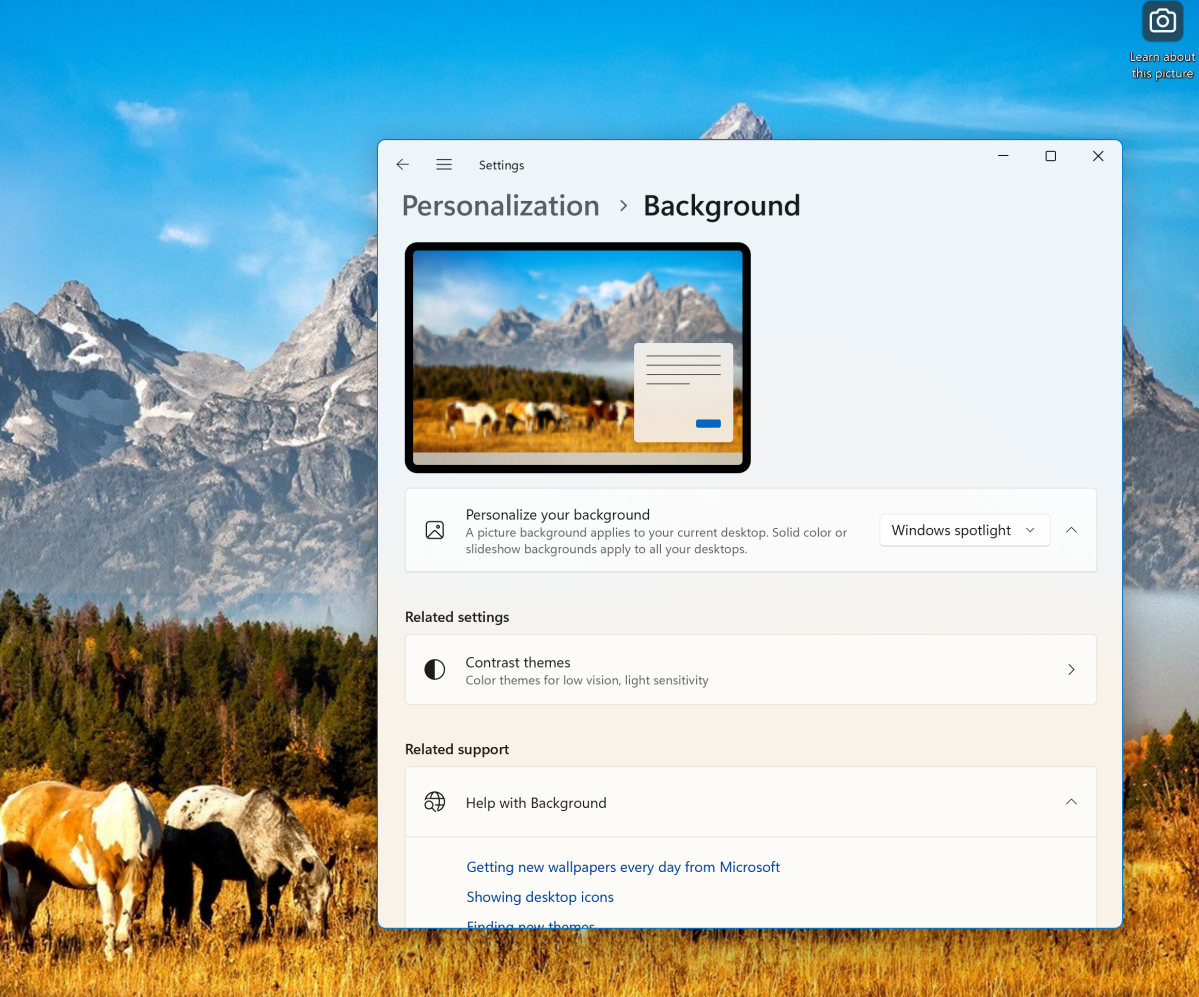The width and height of the screenshot is (1199, 997).
Task: Click the Background breadcrumb heading
Action: (722, 206)
